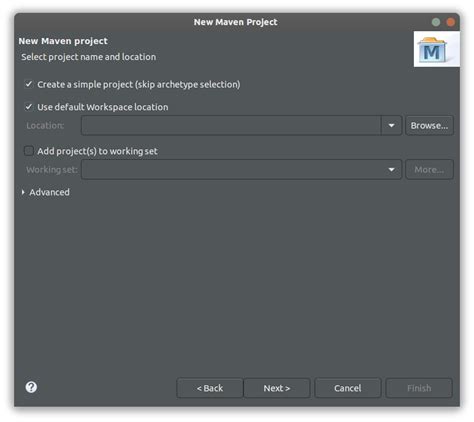This screenshot has height=422, width=474.
Task: Proceed with the Next > button
Action: [x=277, y=388]
